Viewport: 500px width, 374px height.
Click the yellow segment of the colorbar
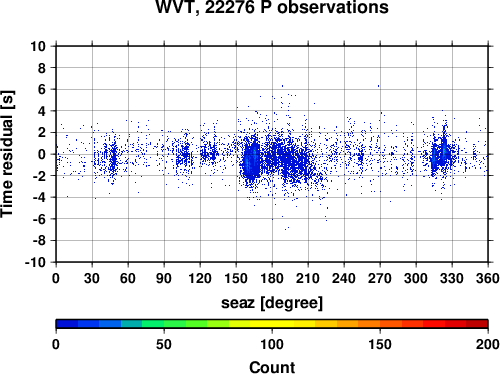click(272, 324)
